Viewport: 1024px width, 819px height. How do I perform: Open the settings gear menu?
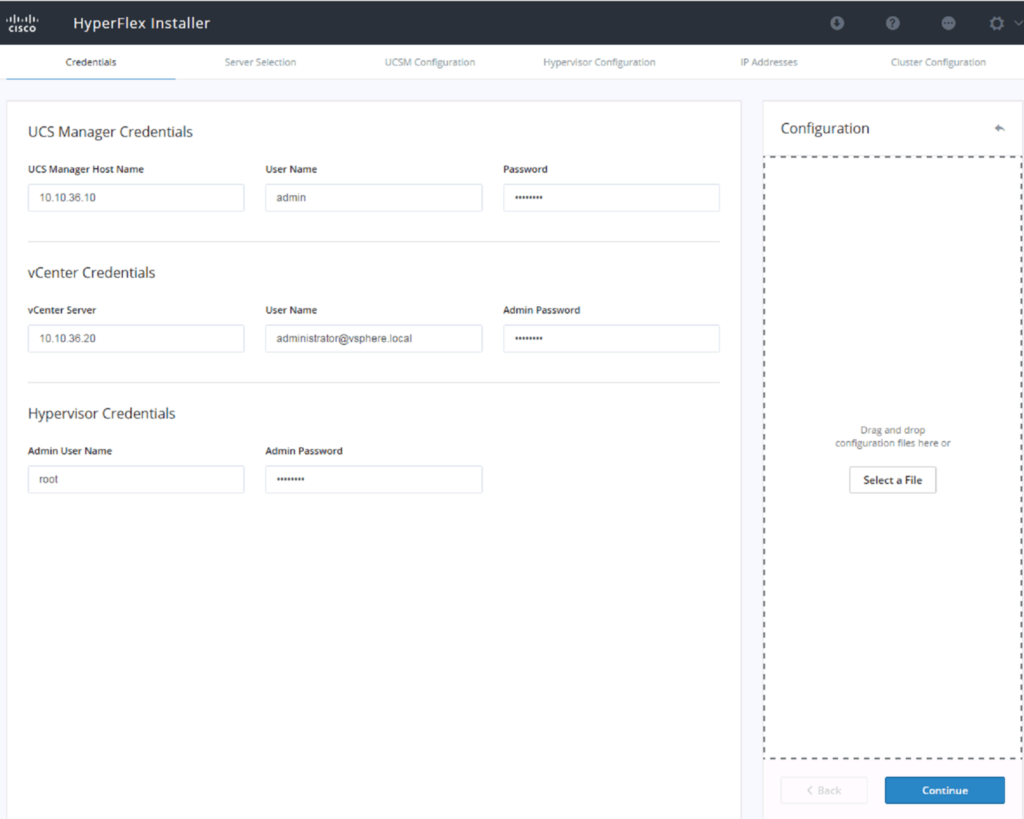[x=996, y=24]
